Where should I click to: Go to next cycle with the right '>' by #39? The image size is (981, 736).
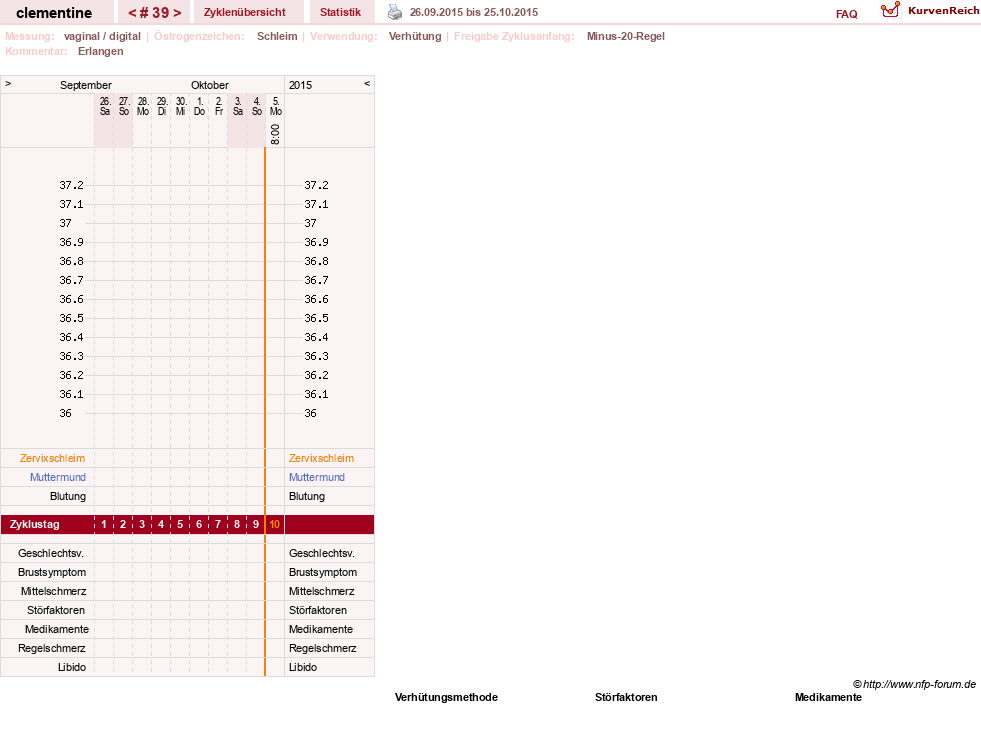[x=177, y=13]
